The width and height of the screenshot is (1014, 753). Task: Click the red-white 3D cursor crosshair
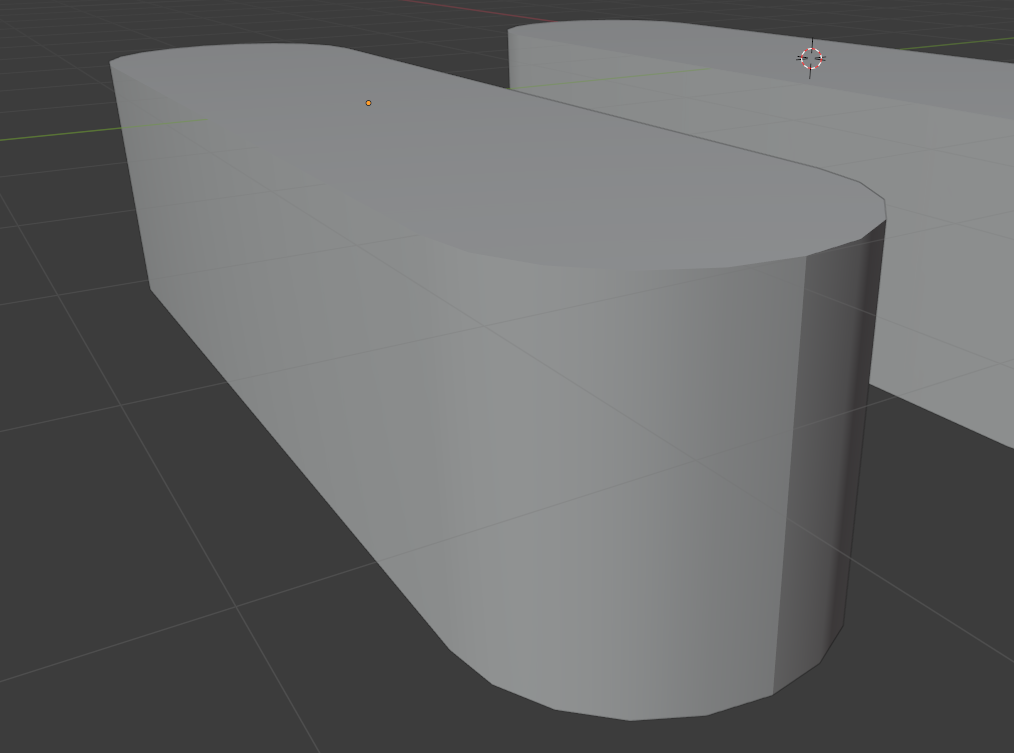click(x=811, y=58)
